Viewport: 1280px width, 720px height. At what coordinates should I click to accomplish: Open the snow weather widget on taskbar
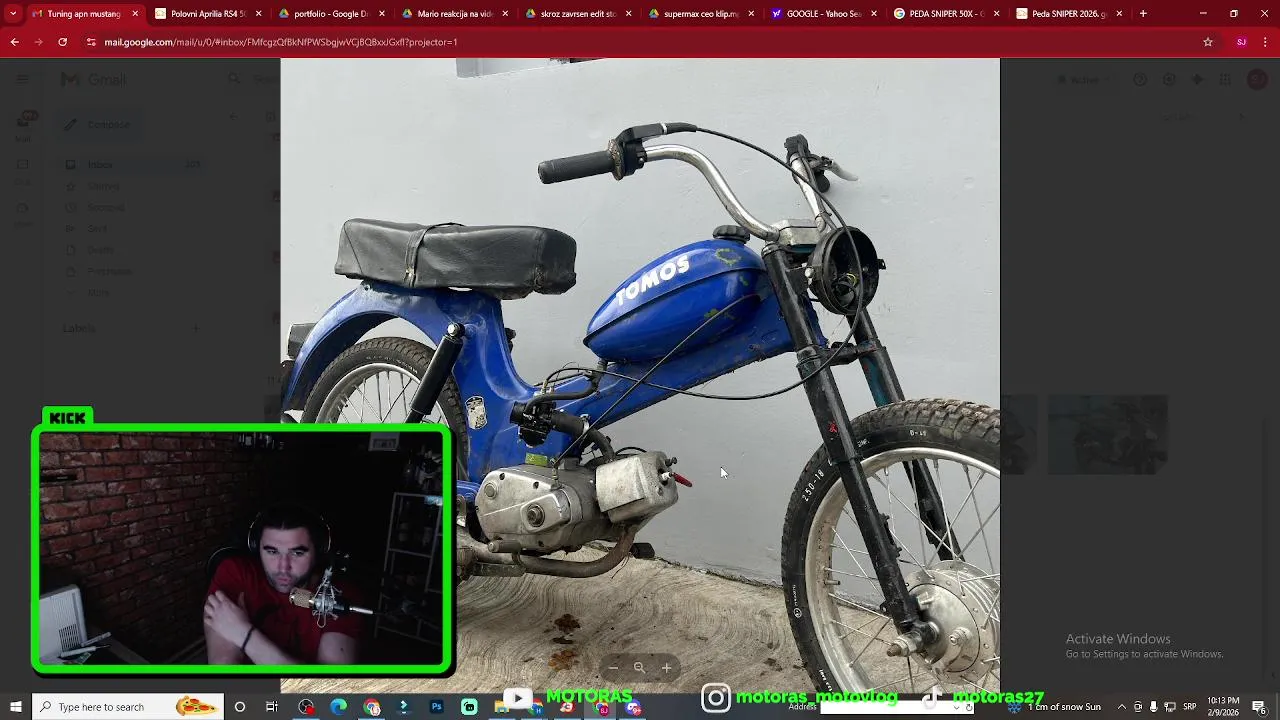[1056, 707]
